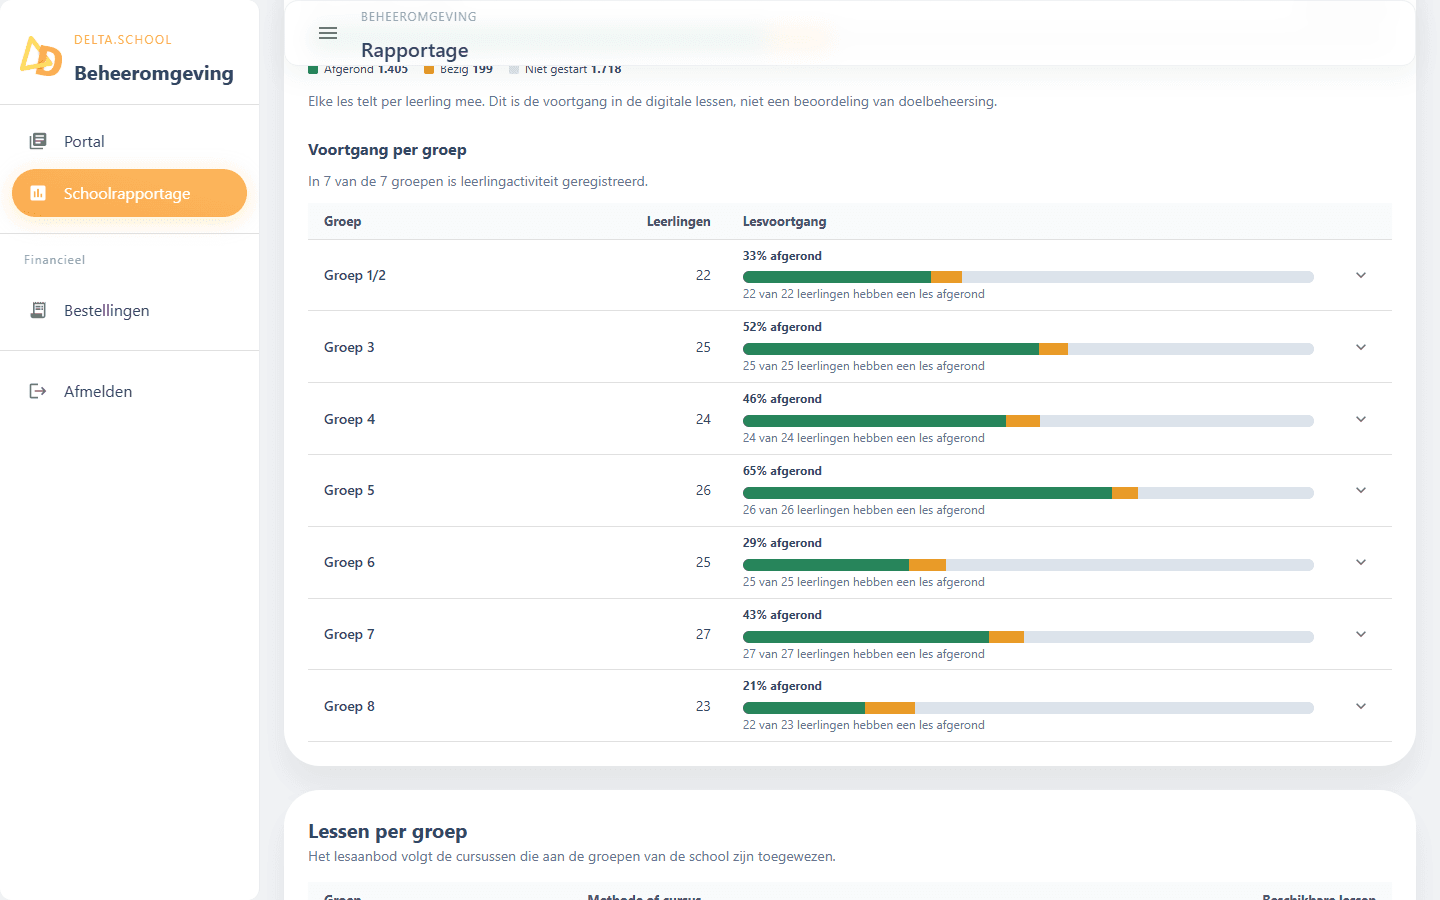Click student count 24 for Groep 4
1440x900 pixels.
703,419
